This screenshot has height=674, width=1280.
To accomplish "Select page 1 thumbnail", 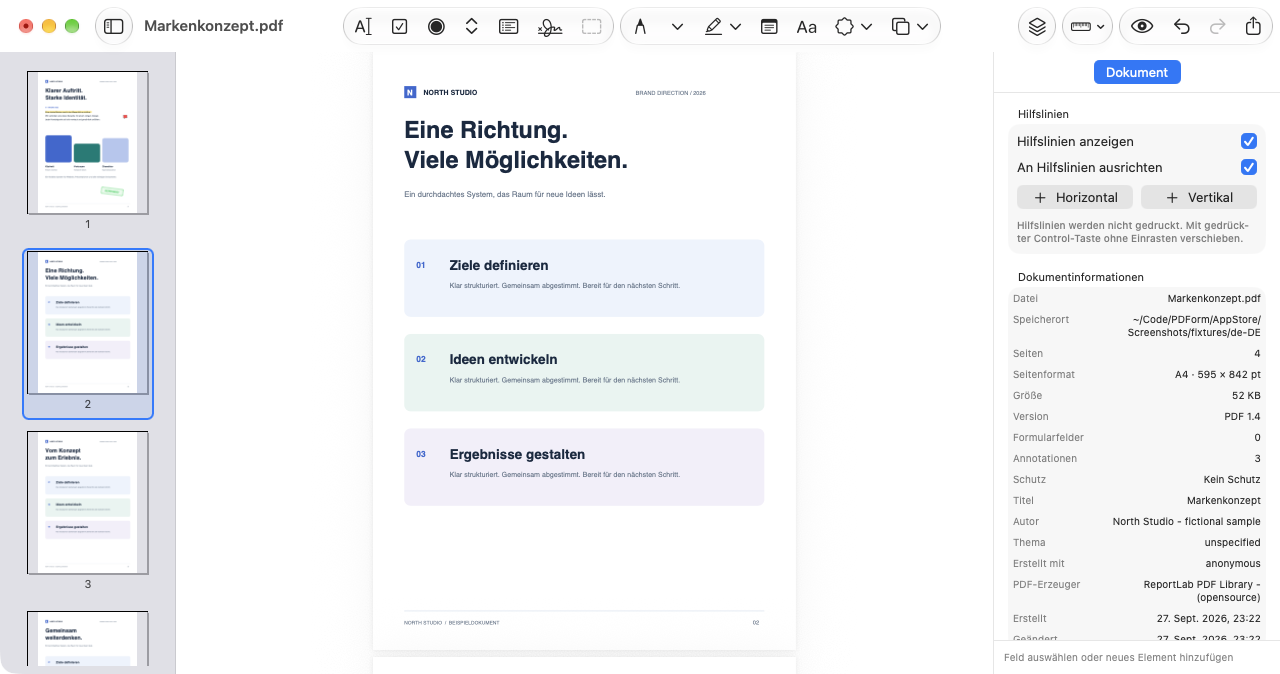I will point(88,143).
